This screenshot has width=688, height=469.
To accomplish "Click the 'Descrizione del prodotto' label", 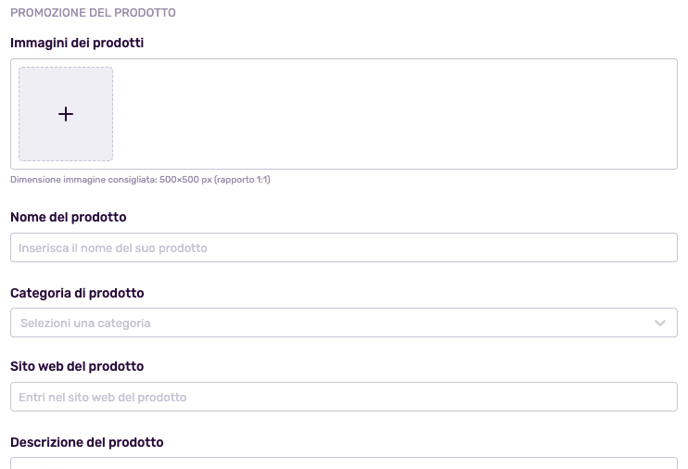I will [x=86, y=442].
